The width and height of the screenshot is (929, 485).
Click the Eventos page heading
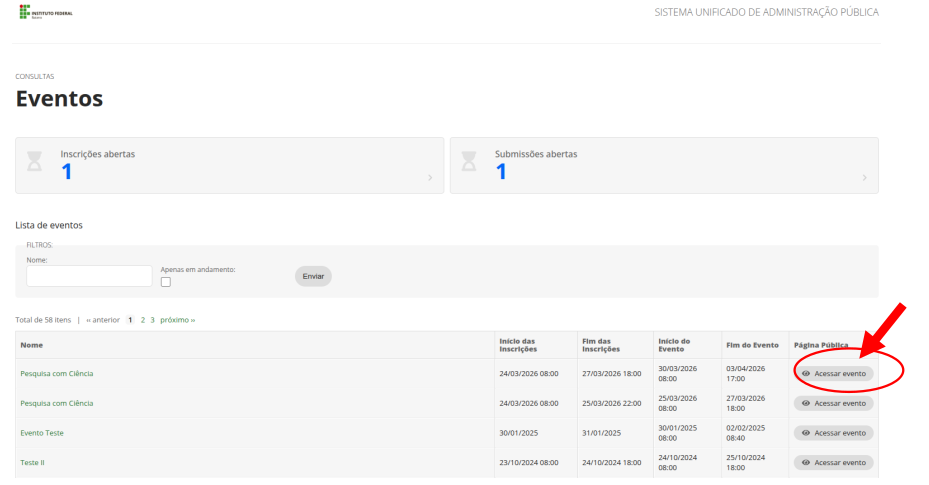(x=59, y=98)
